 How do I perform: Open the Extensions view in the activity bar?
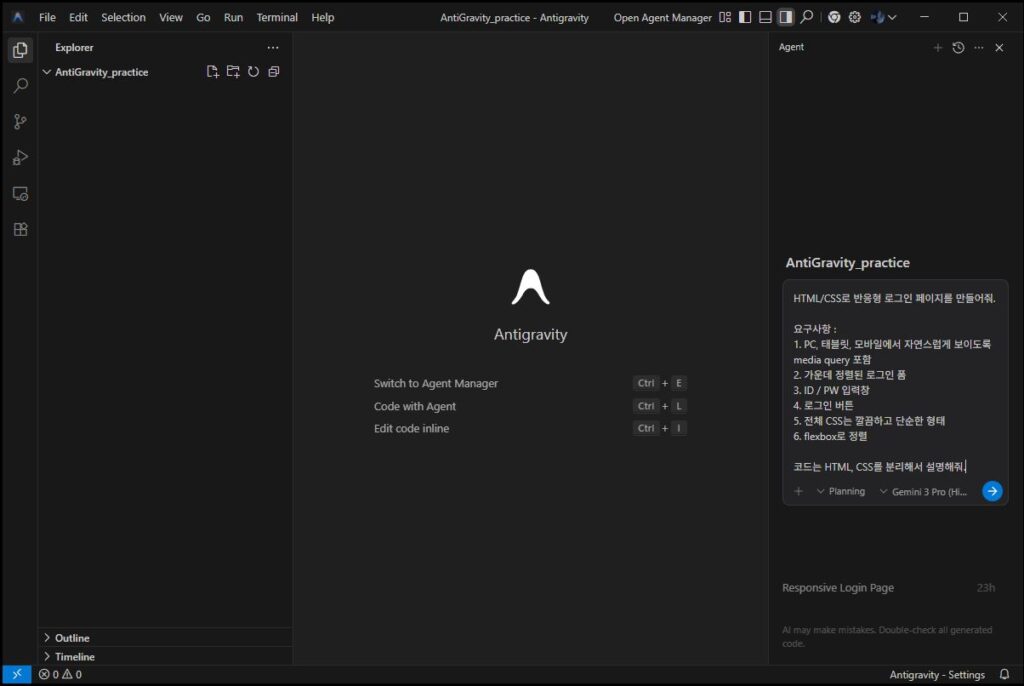point(20,229)
